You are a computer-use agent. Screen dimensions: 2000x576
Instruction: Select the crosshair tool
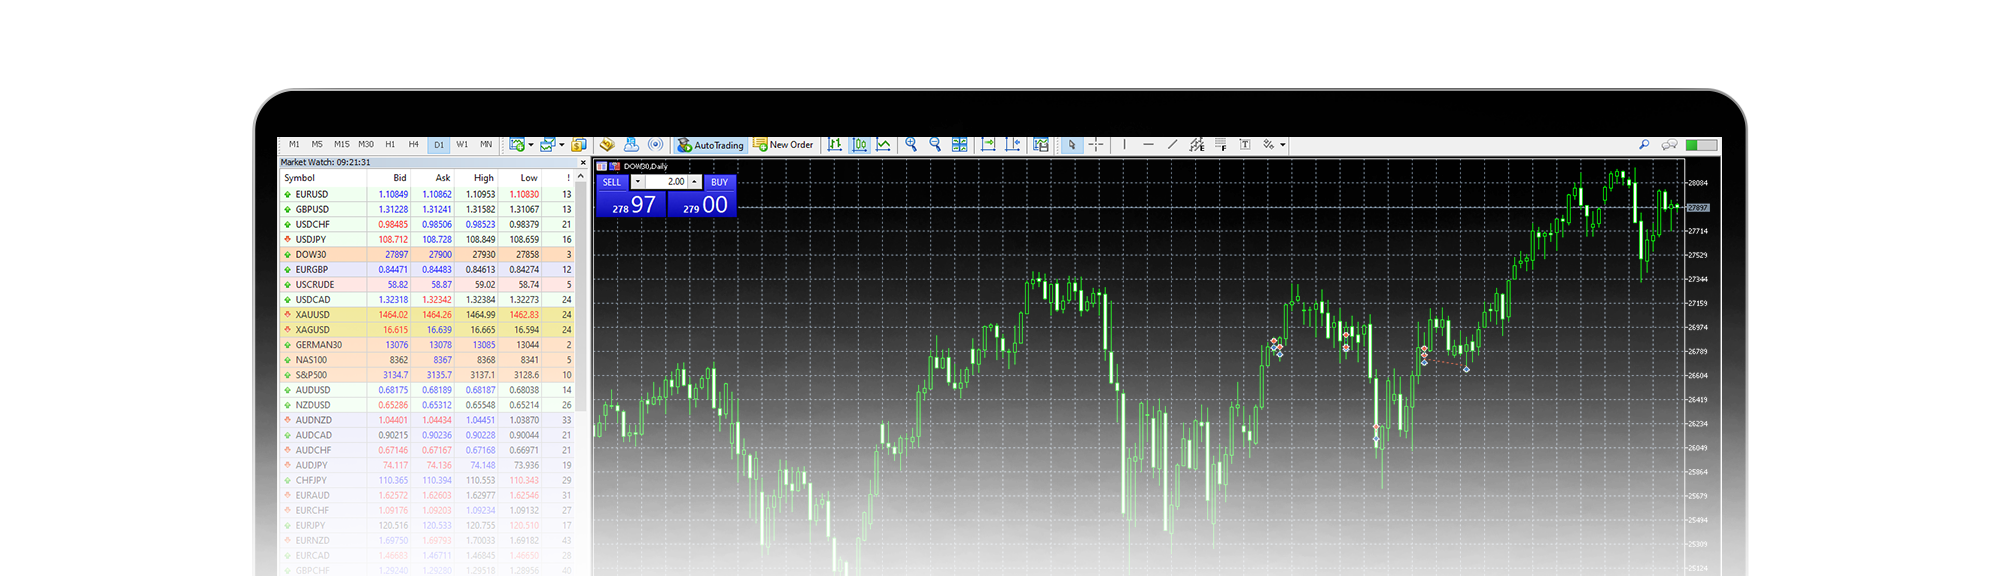[x=1096, y=145]
